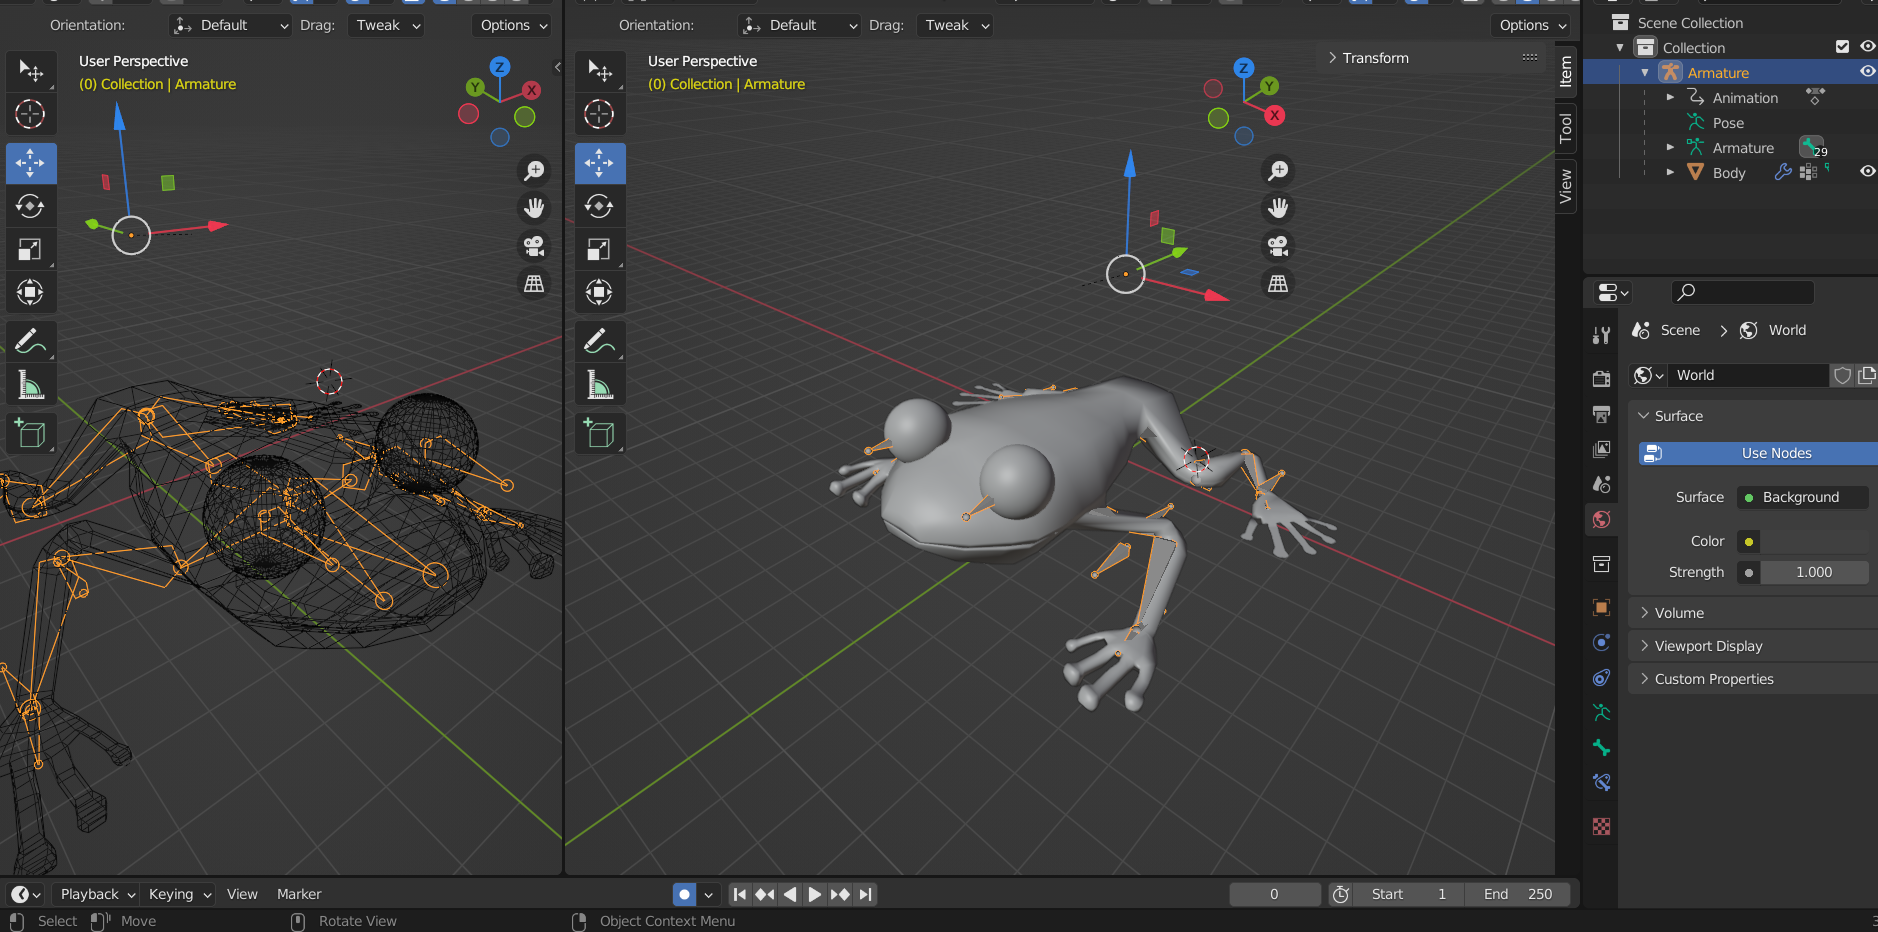Hide Collection with its eye icon
This screenshot has width=1878, height=932.
click(1867, 47)
